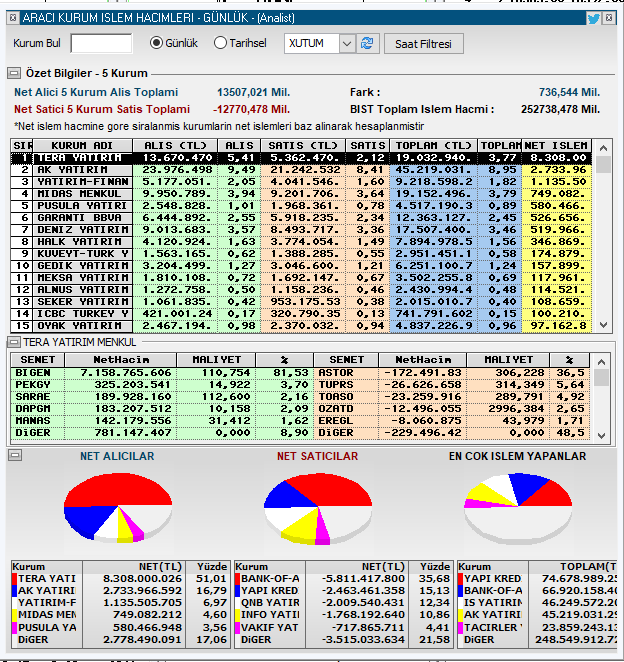Sort by ALIS (TL) column header

click(x=175, y=146)
